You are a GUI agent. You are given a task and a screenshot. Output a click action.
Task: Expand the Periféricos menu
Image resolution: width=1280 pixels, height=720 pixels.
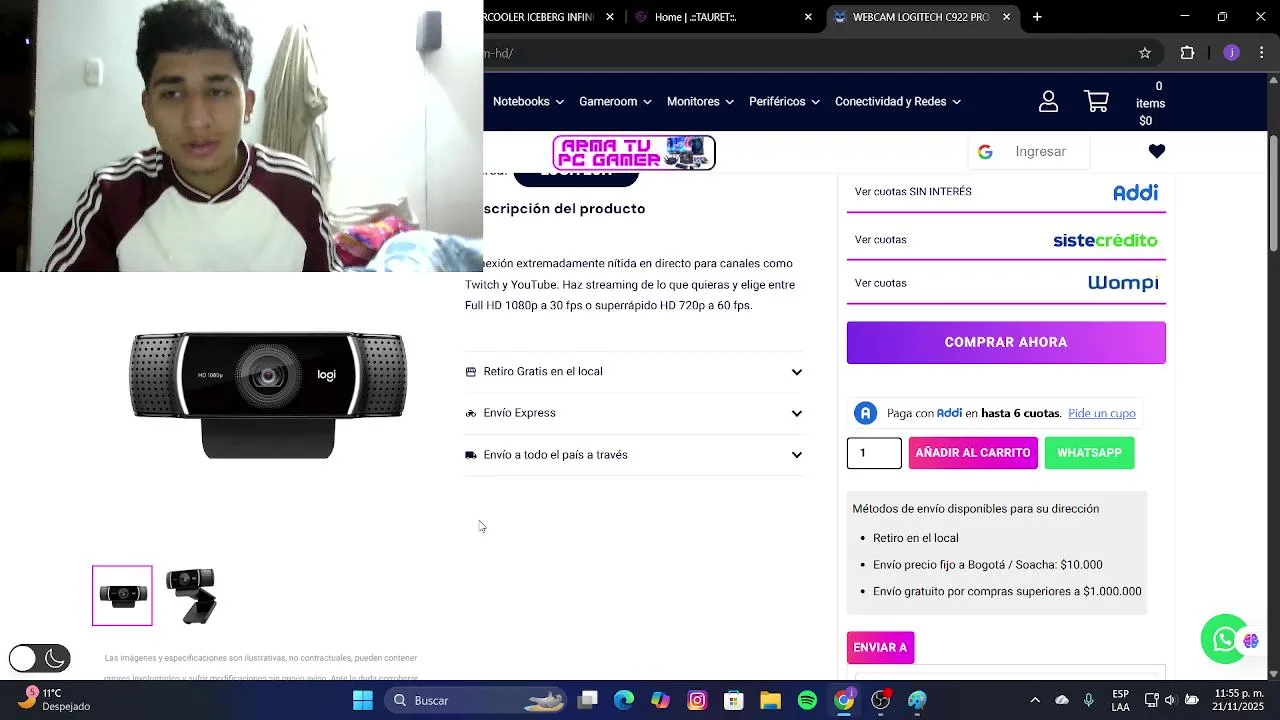(784, 101)
